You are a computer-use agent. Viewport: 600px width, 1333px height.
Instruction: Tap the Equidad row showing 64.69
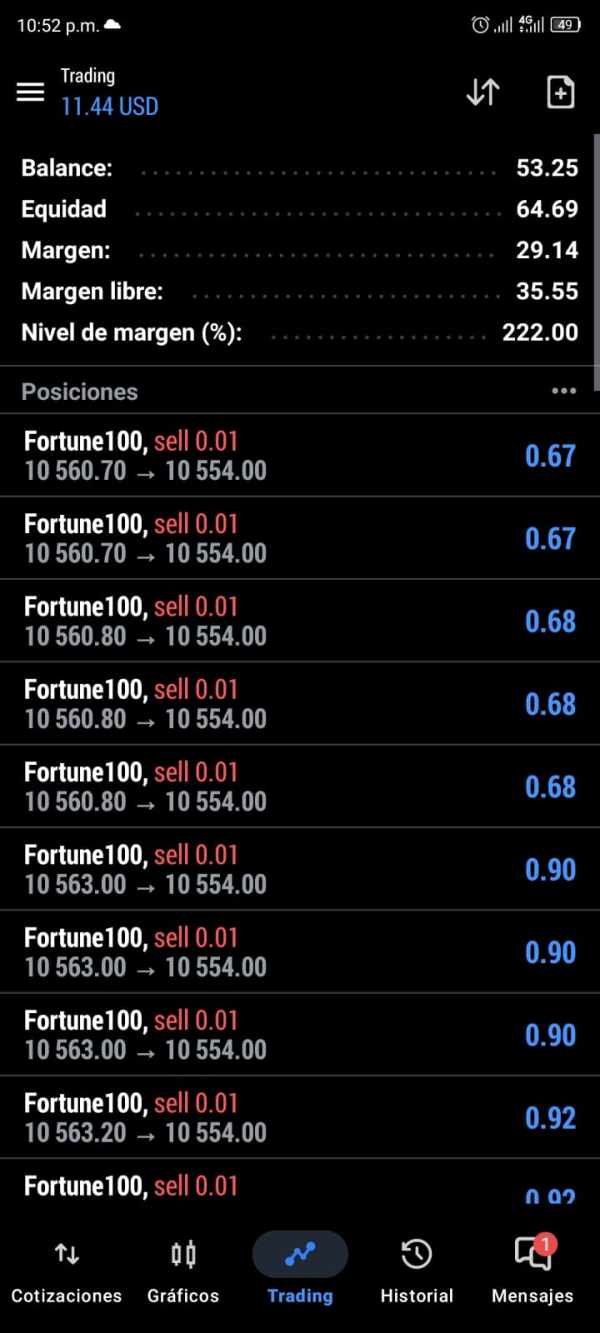pyautogui.click(x=300, y=209)
